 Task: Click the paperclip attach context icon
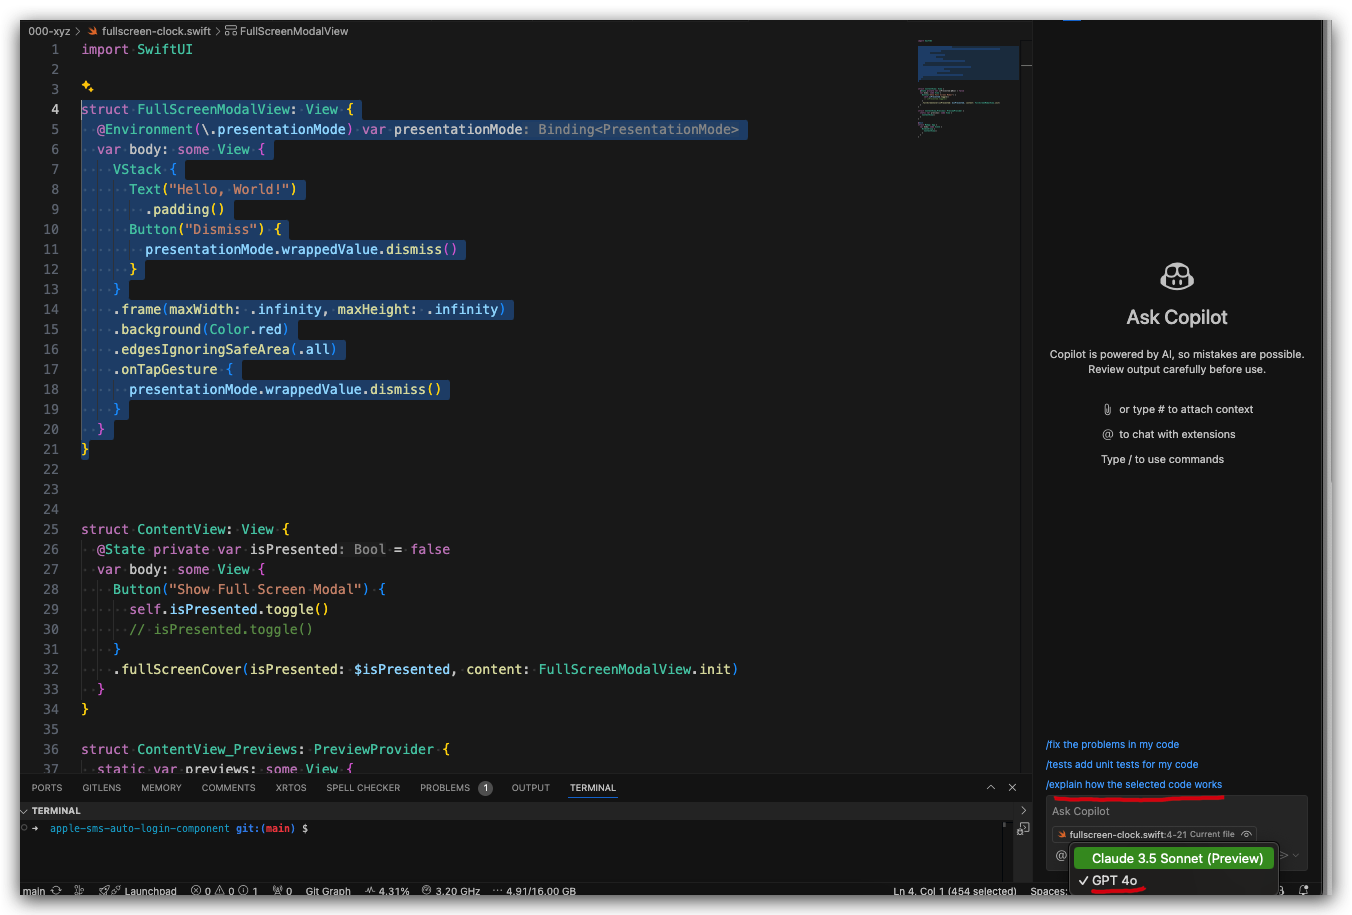(x=1107, y=409)
